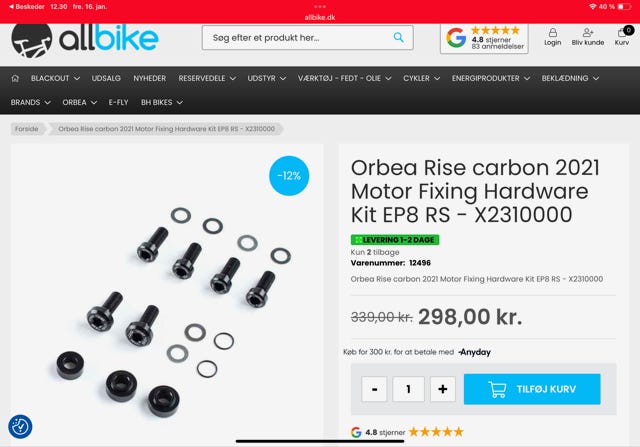Expand the RESERVEDELE dropdown menu
Image resolution: width=640 pixels, height=447 pixels.
click(x=207, y=78)
